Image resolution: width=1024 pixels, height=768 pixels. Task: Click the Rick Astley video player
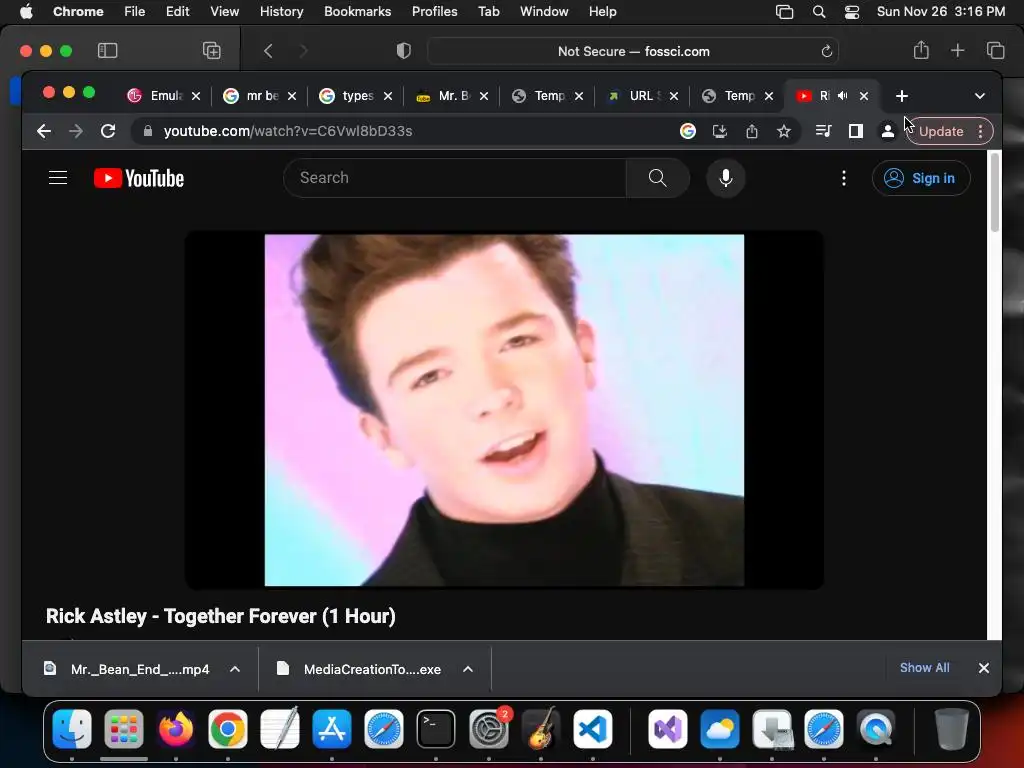(504, 410)
